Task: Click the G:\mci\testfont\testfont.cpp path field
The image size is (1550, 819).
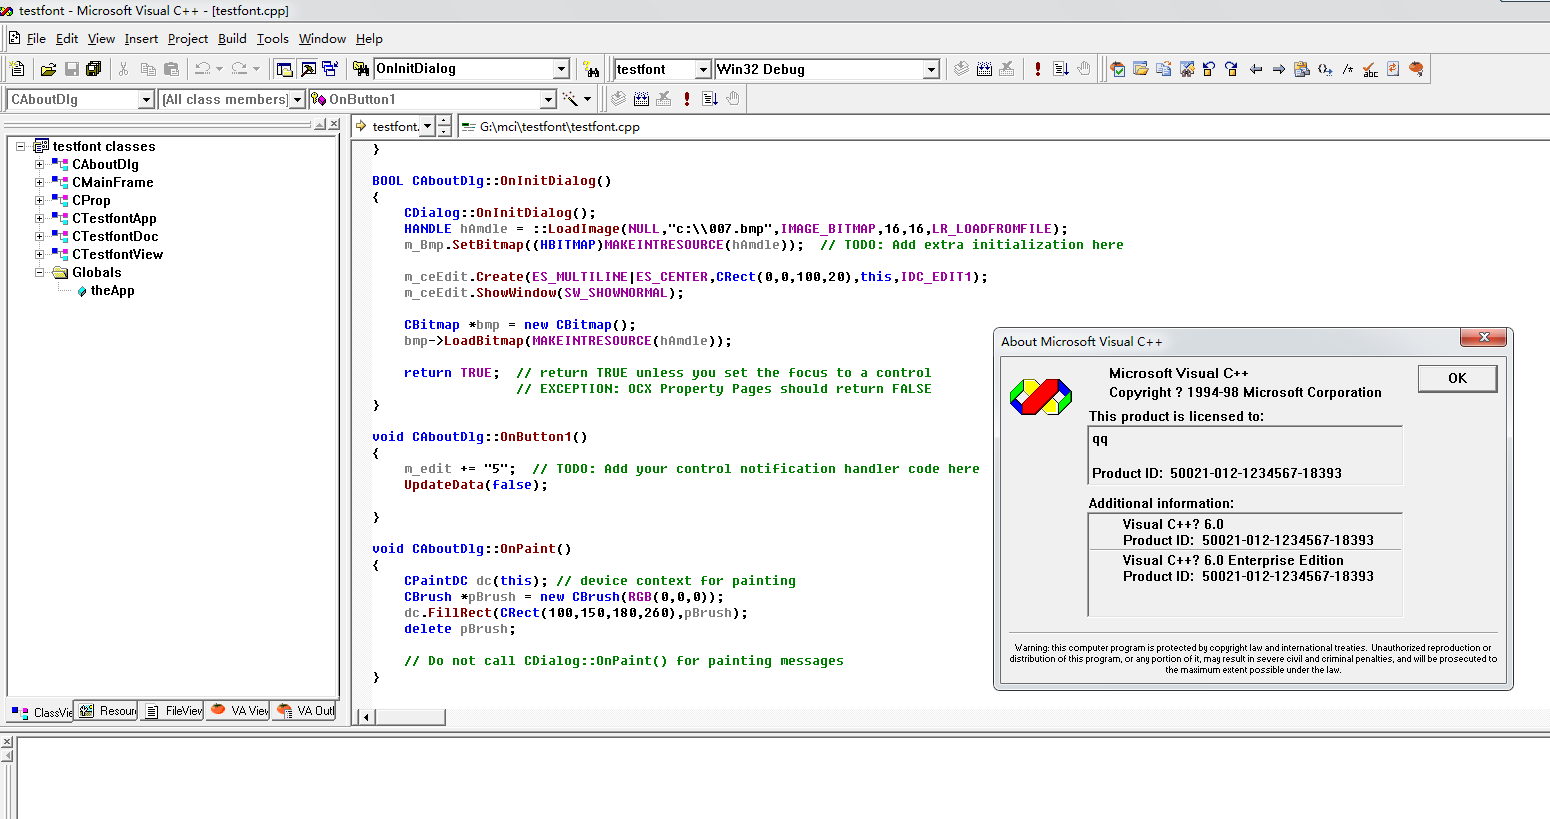Action: tap(1002, 127)
